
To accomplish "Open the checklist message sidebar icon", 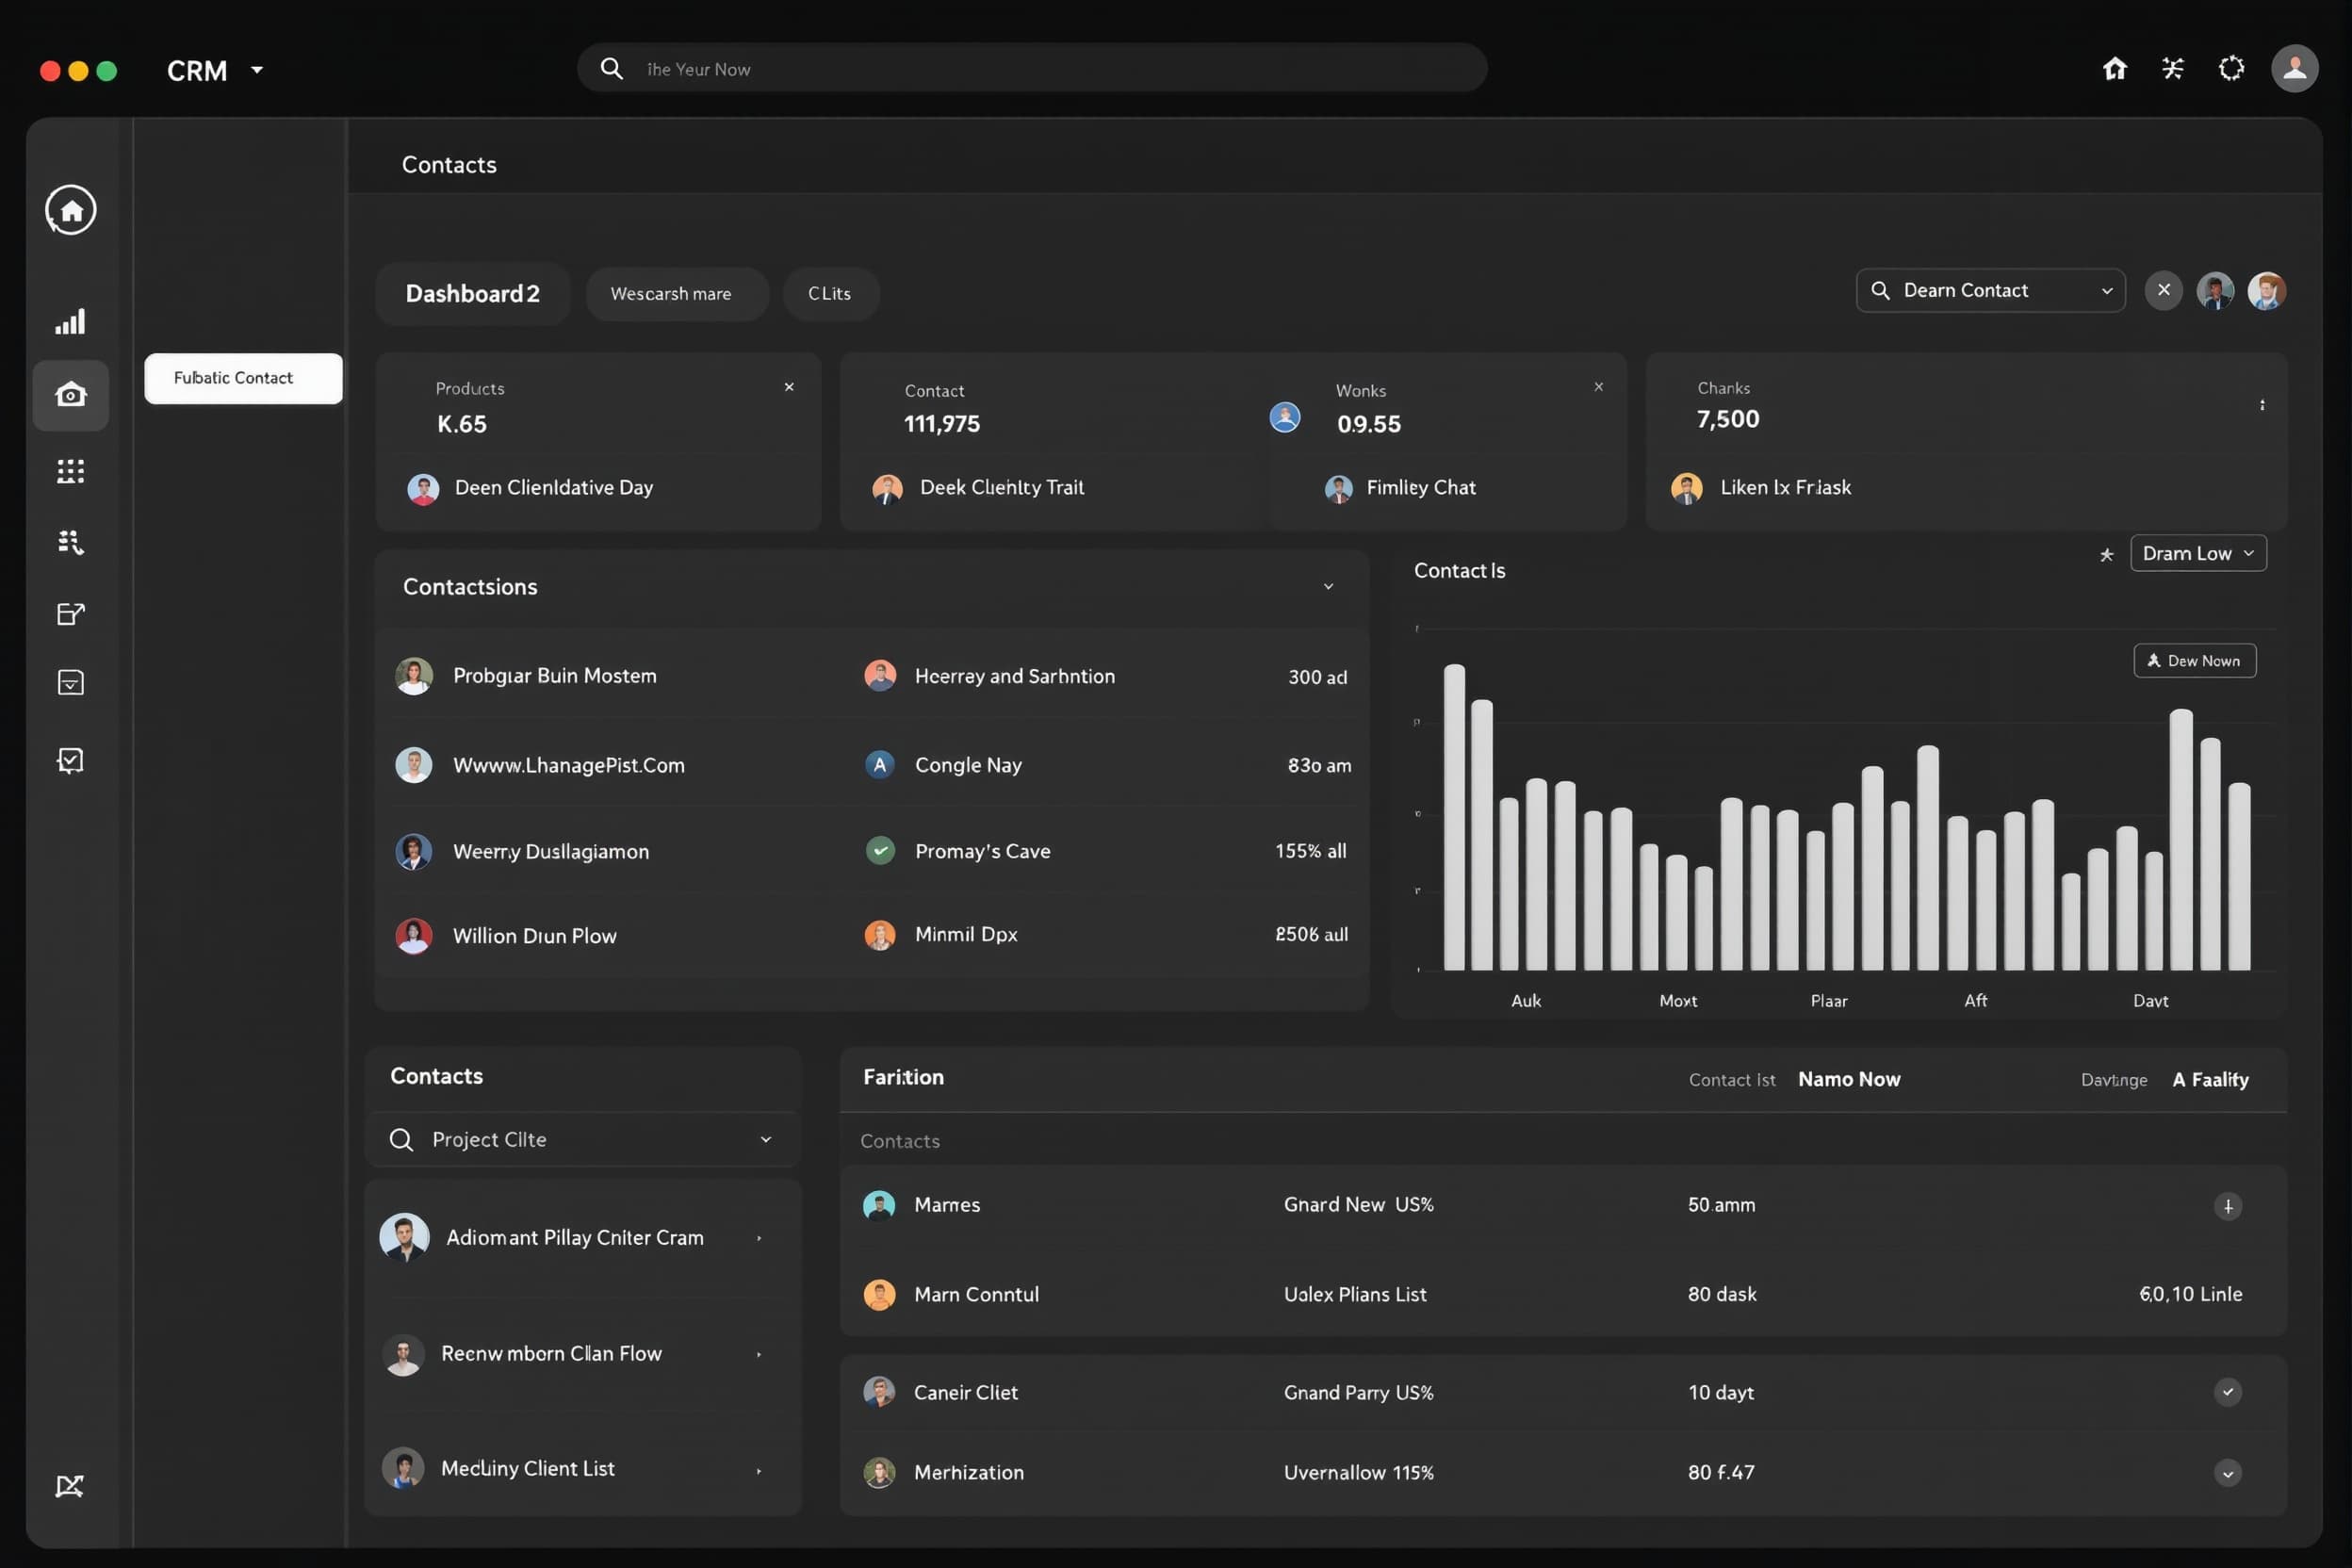I will 70,761.
